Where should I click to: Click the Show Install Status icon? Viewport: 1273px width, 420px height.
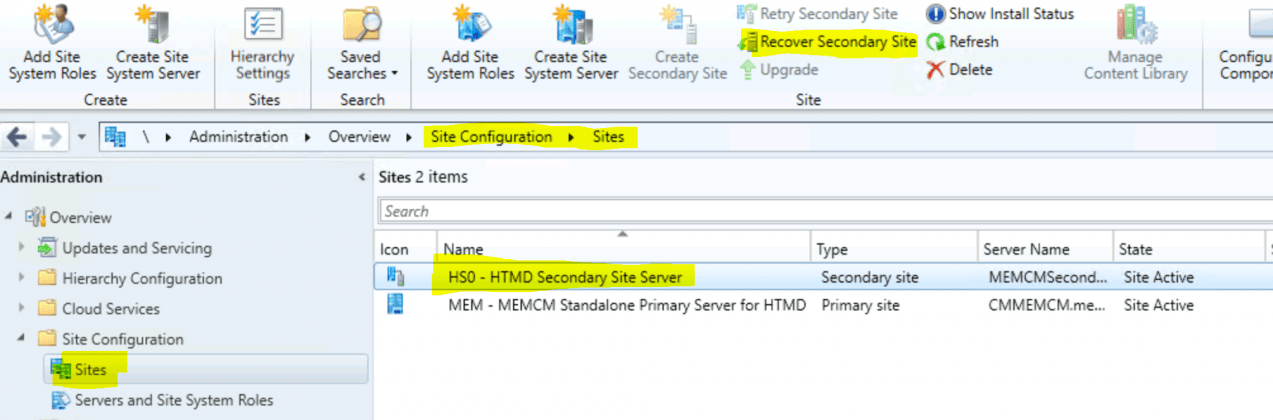coord(936,14)
